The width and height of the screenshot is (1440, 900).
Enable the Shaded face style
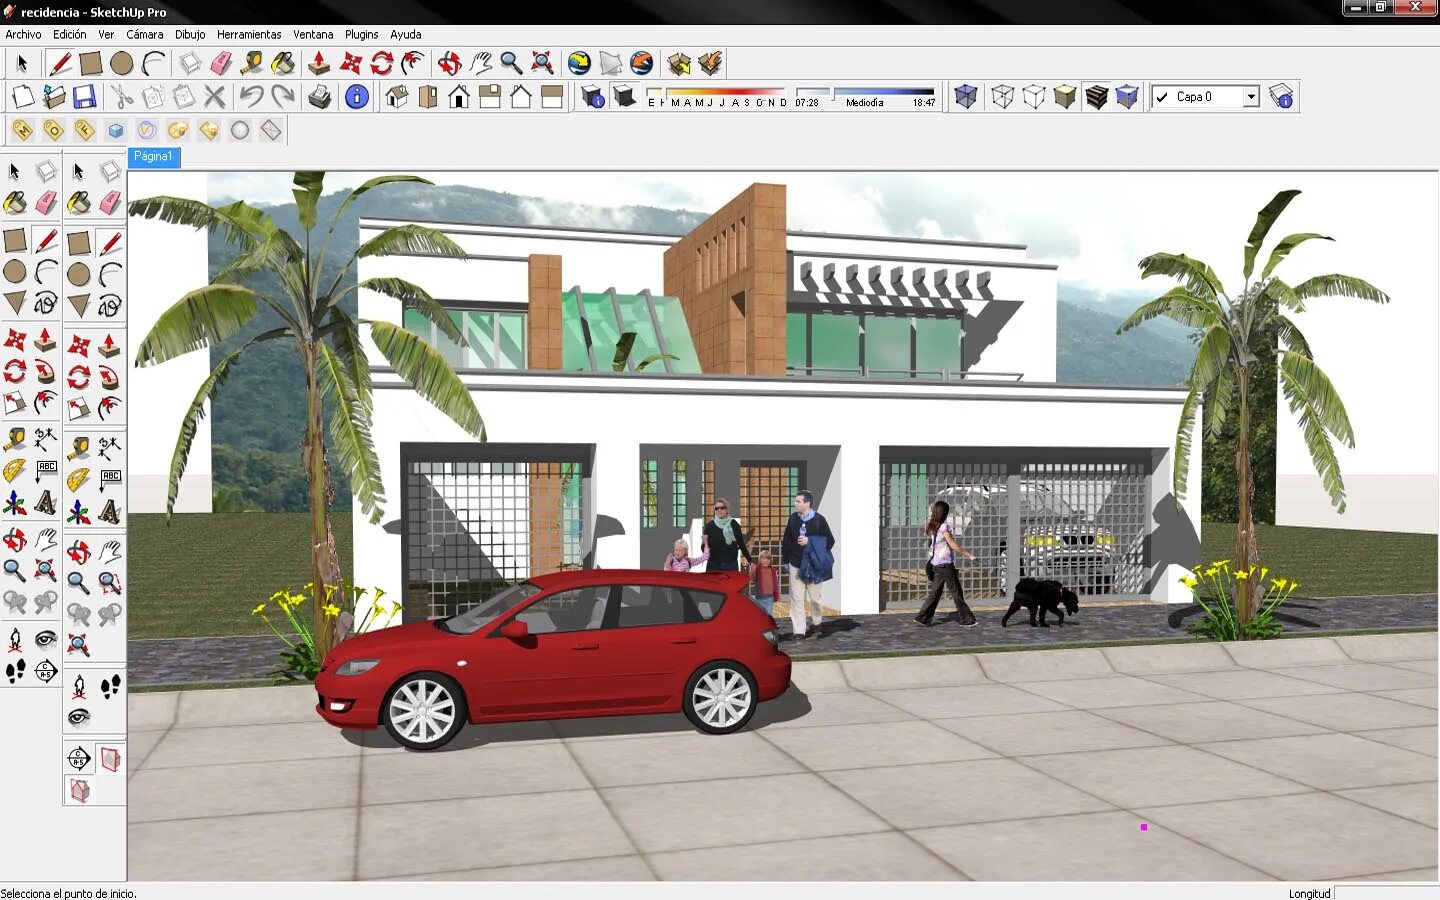click(1064, 97)
